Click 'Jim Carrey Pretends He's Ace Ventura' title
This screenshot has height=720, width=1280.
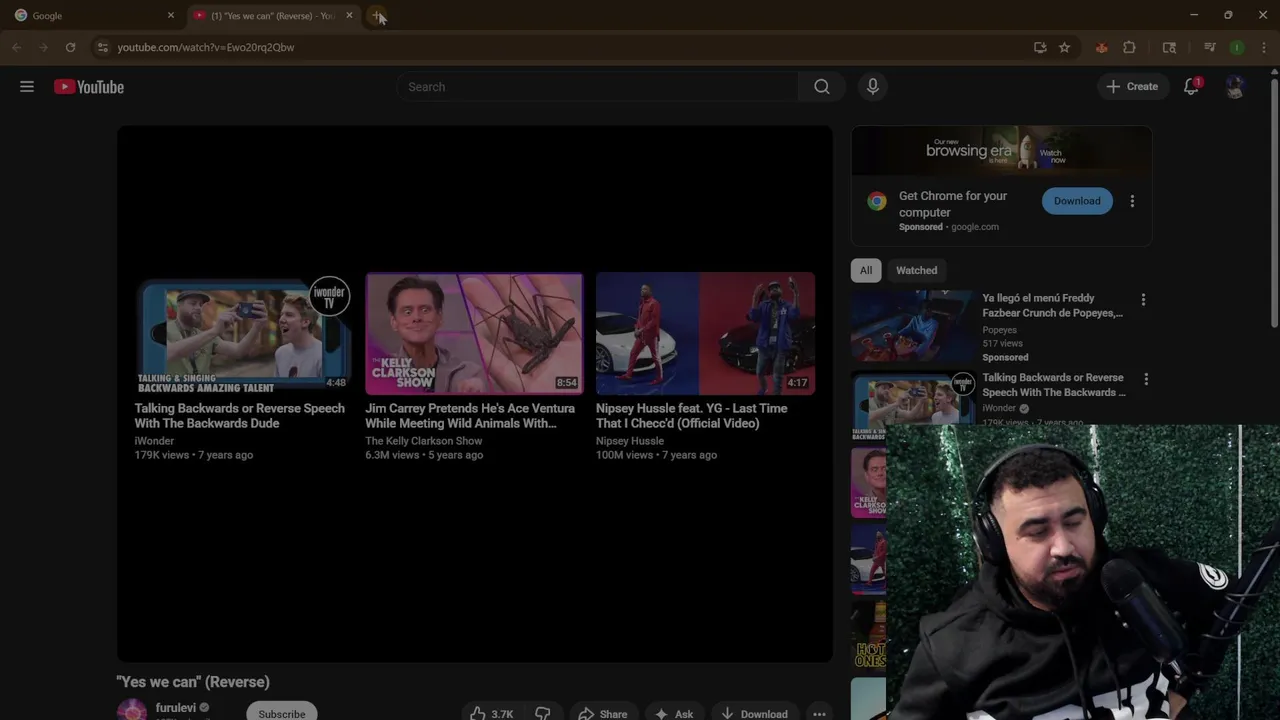(470, 416)
